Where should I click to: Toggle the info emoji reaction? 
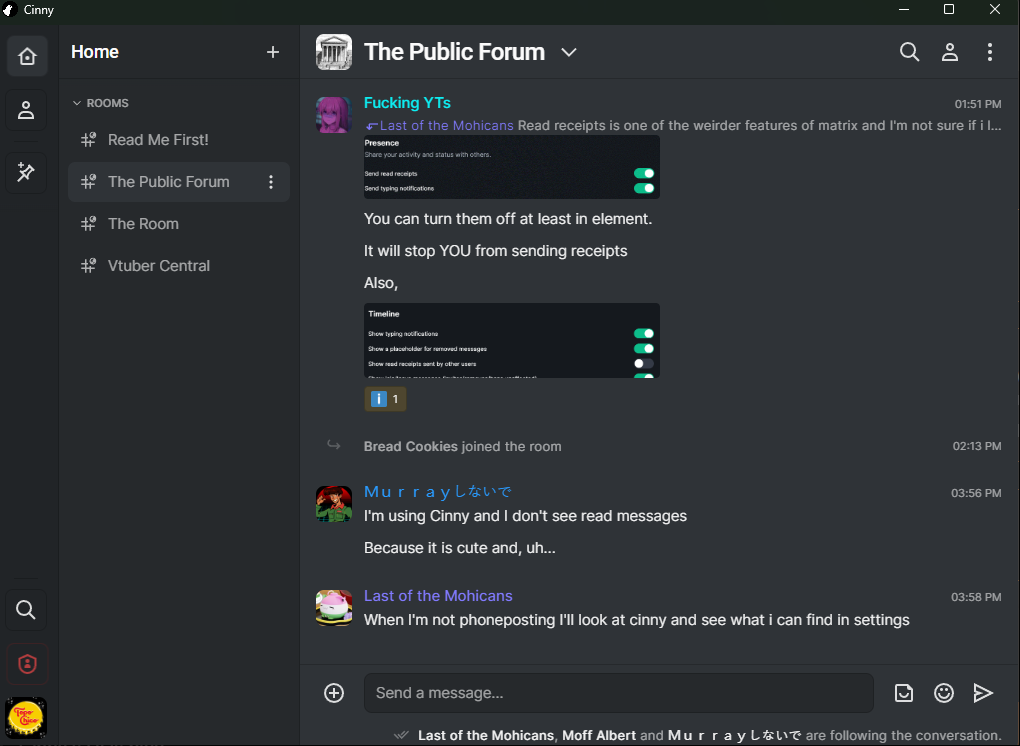[x=386, y=399]
